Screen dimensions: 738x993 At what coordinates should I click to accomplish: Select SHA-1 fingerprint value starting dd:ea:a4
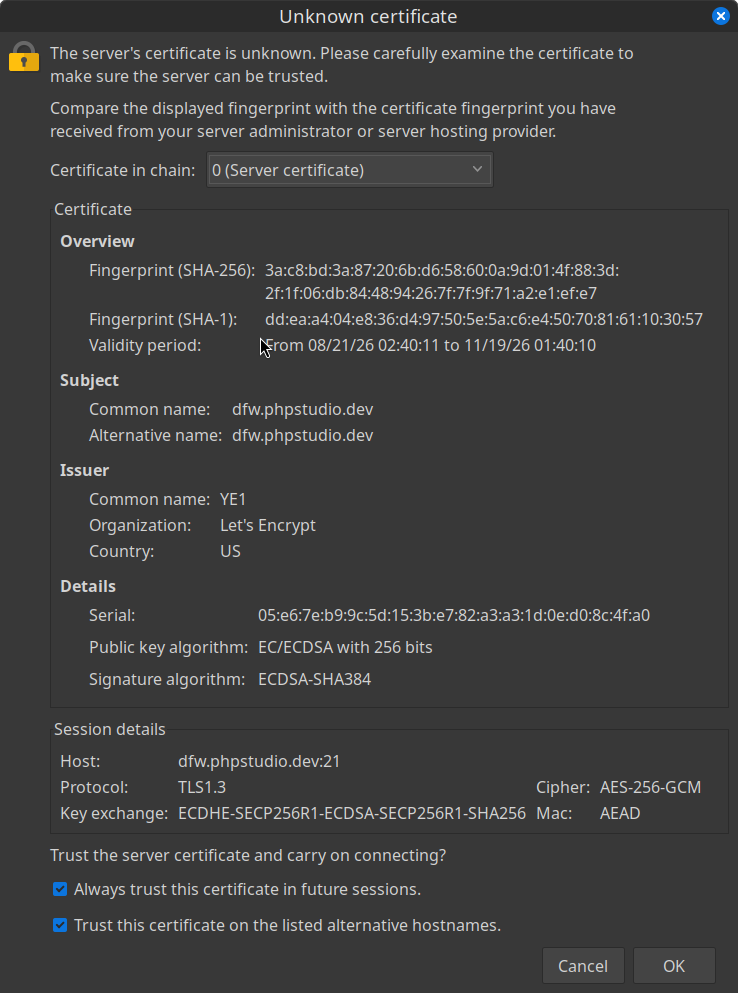coord(484,319)
